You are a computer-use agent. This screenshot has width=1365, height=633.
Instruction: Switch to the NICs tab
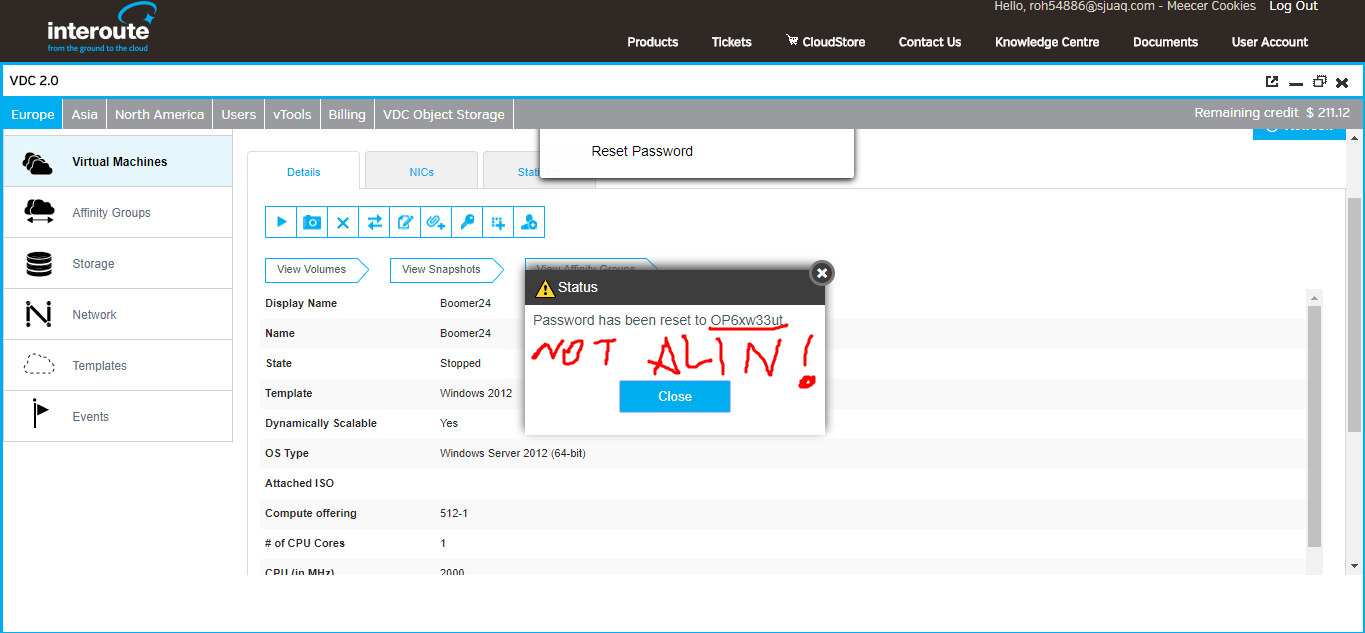coord(421,171)
